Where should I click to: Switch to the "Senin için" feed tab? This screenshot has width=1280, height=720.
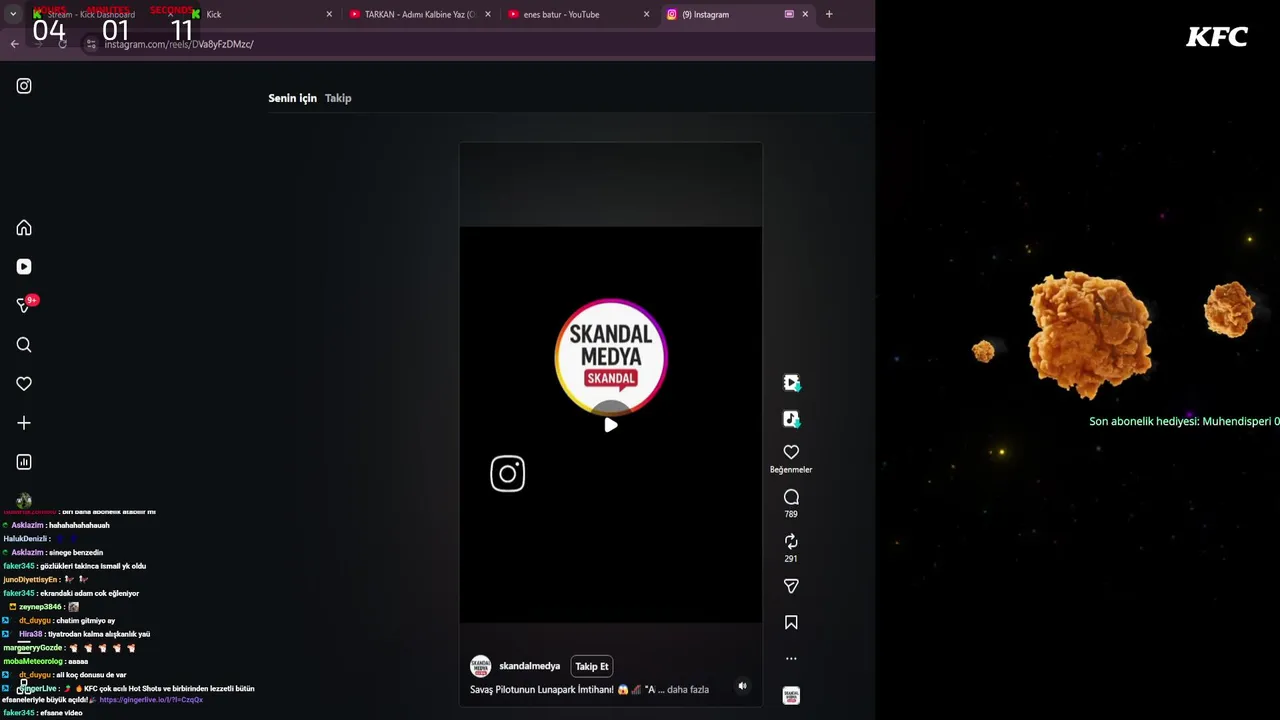pyautogui.click(x=292, y=98)
